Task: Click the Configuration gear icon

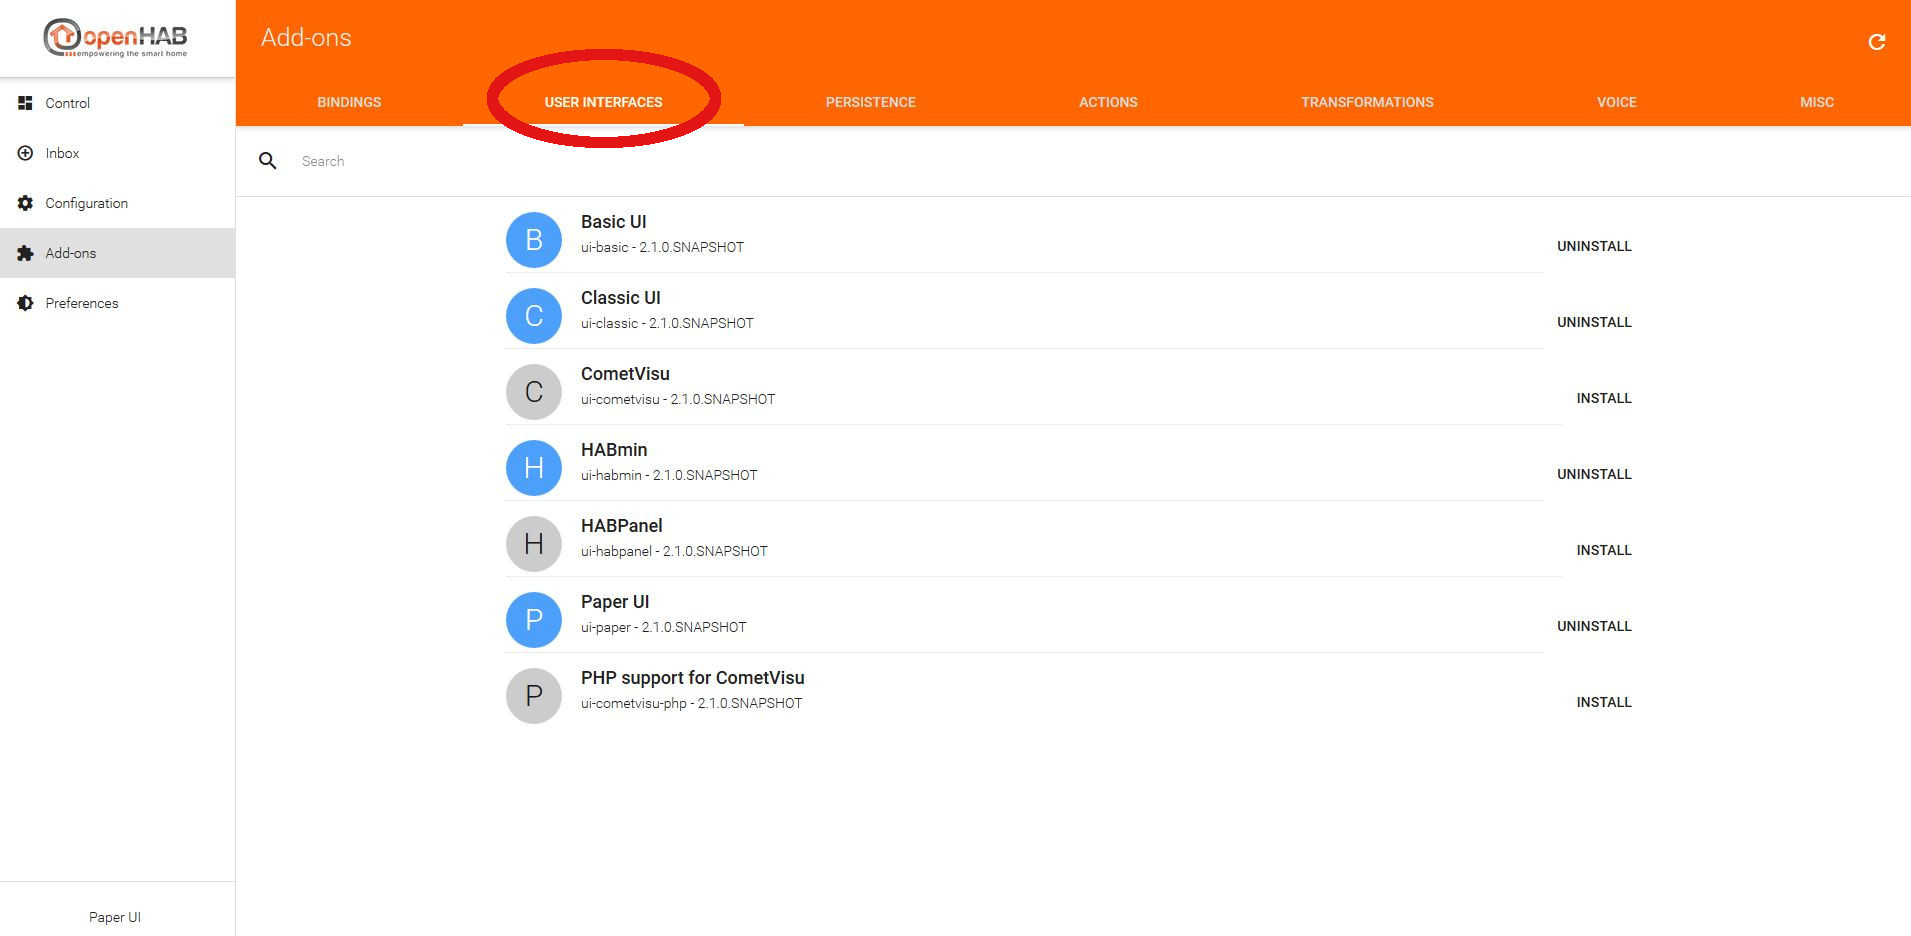Action: (x=25, y=203)
